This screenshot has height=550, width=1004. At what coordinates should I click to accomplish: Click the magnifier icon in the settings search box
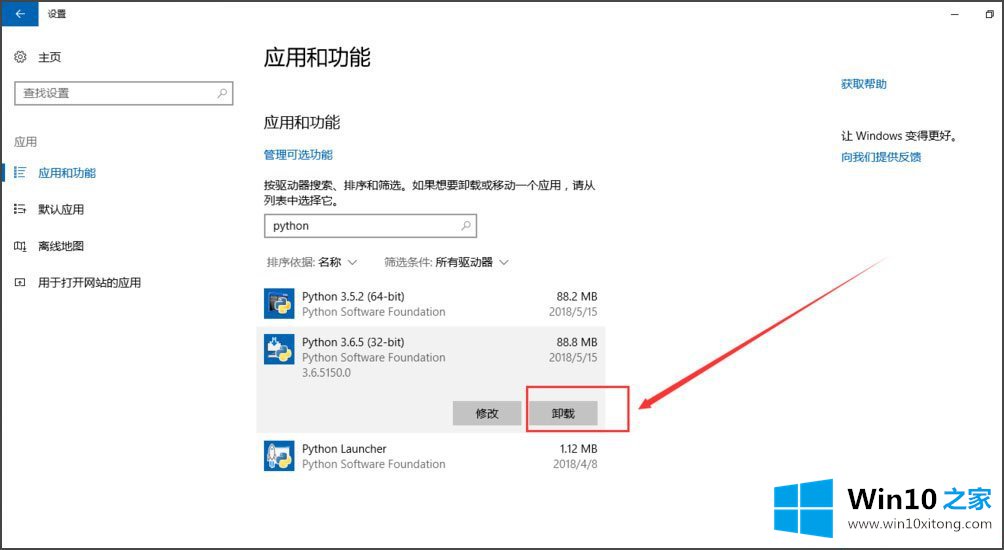tap(222, 93)
